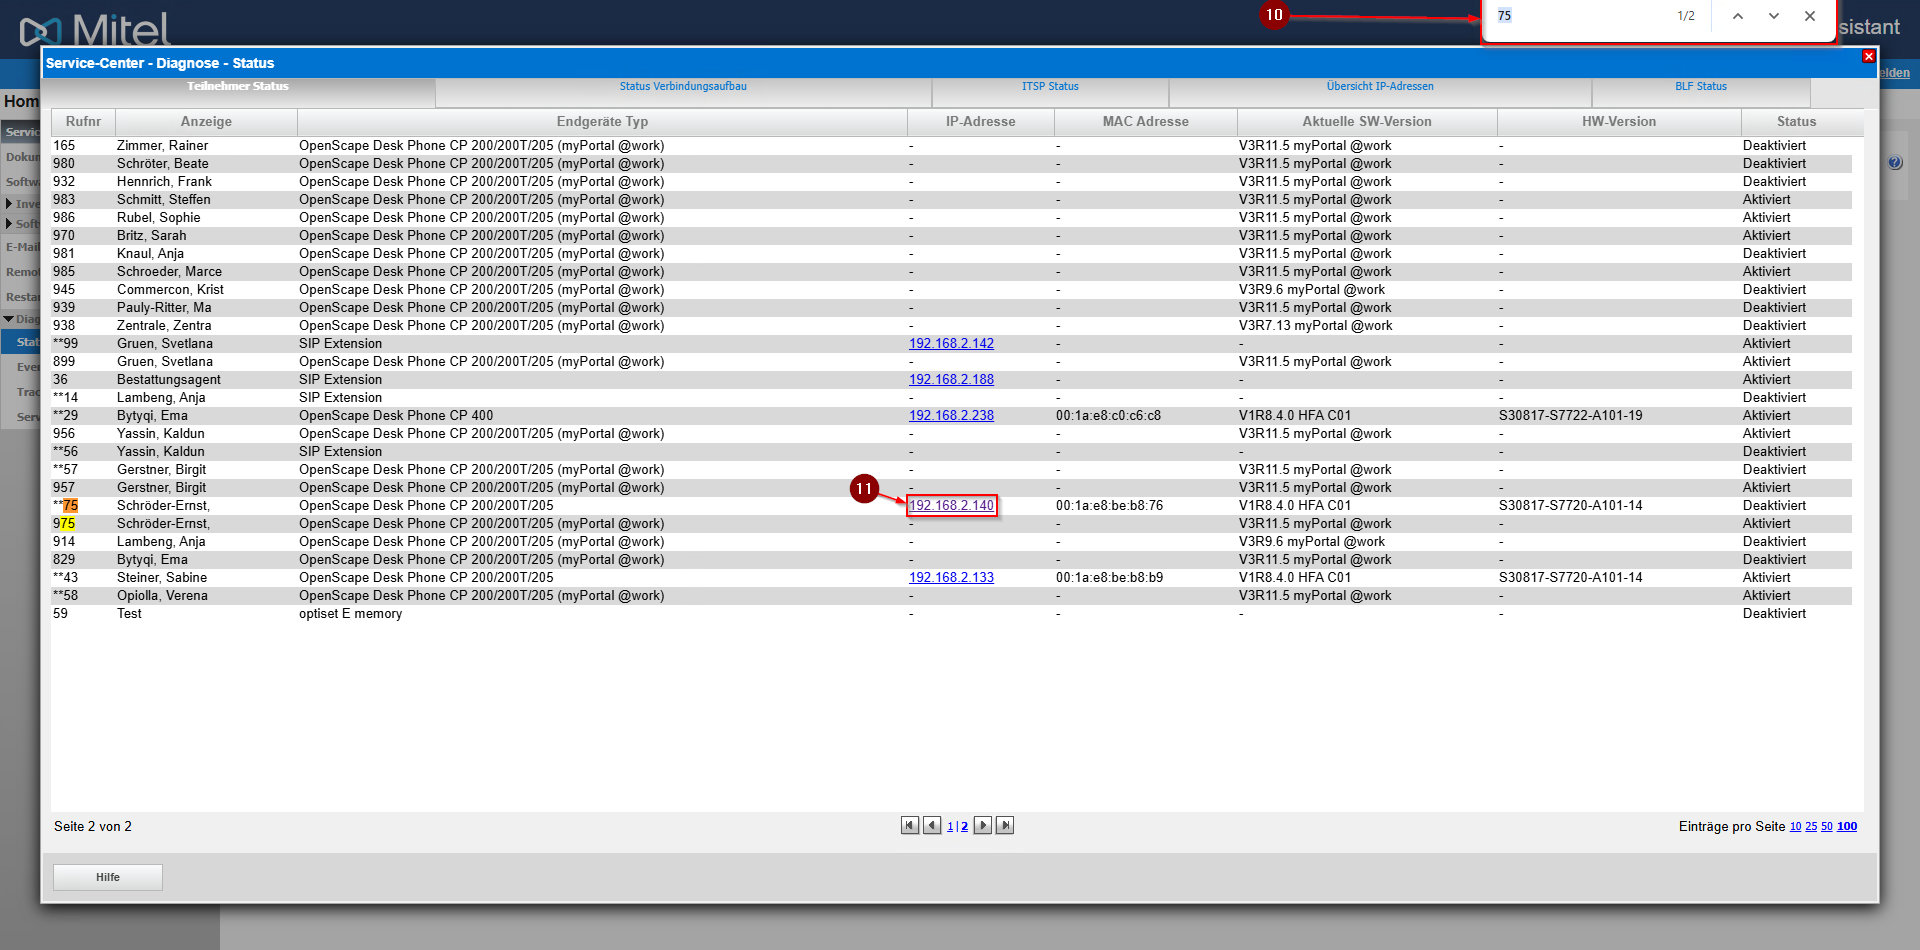Select row name Zimmer, Rainer
1920x950 pixels.
coord(162,146)
